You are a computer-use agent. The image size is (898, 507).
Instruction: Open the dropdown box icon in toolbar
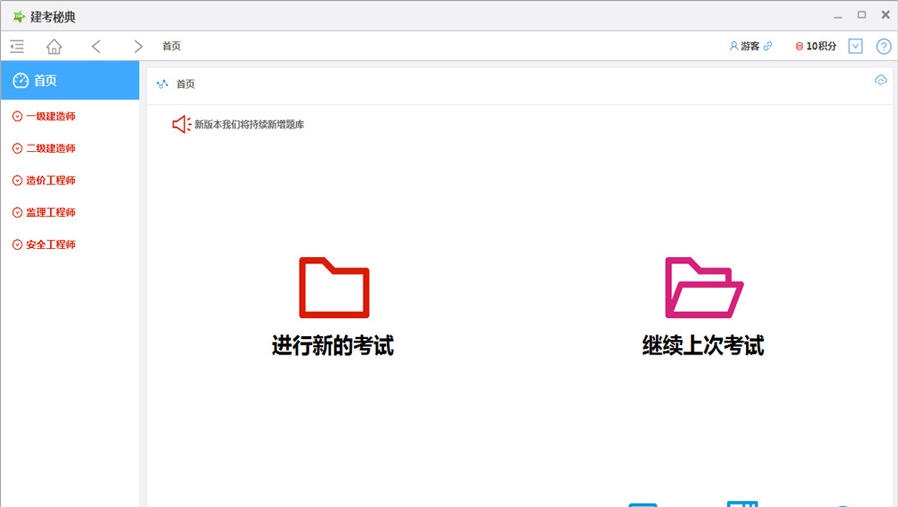[856, 46]
